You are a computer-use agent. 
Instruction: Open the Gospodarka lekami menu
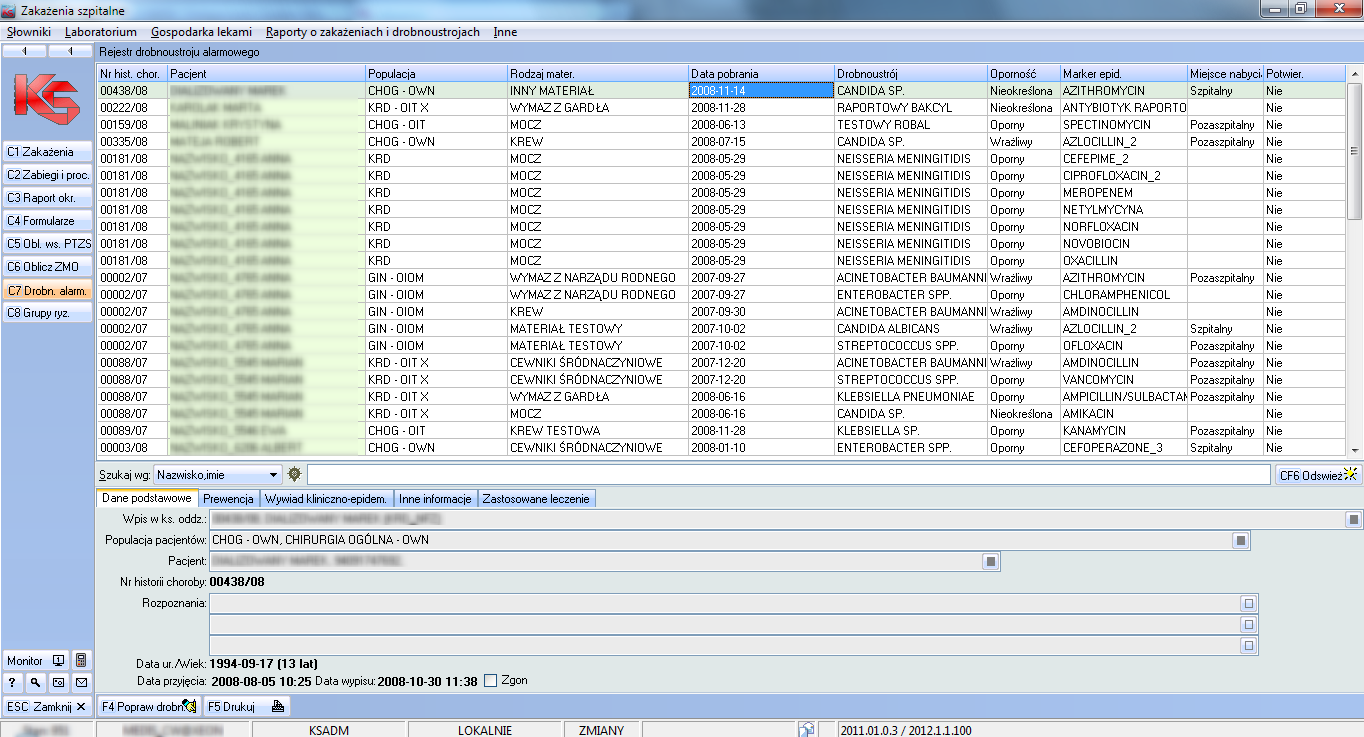[x=201, y=32]
